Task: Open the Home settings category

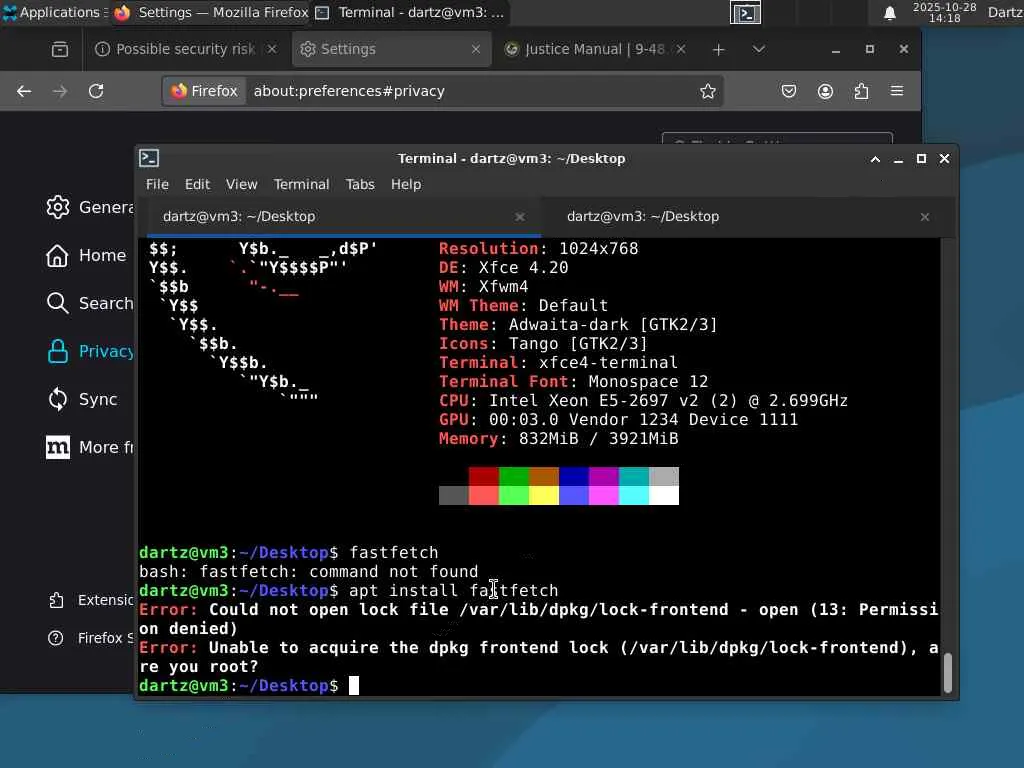Action: coord(86,255)
